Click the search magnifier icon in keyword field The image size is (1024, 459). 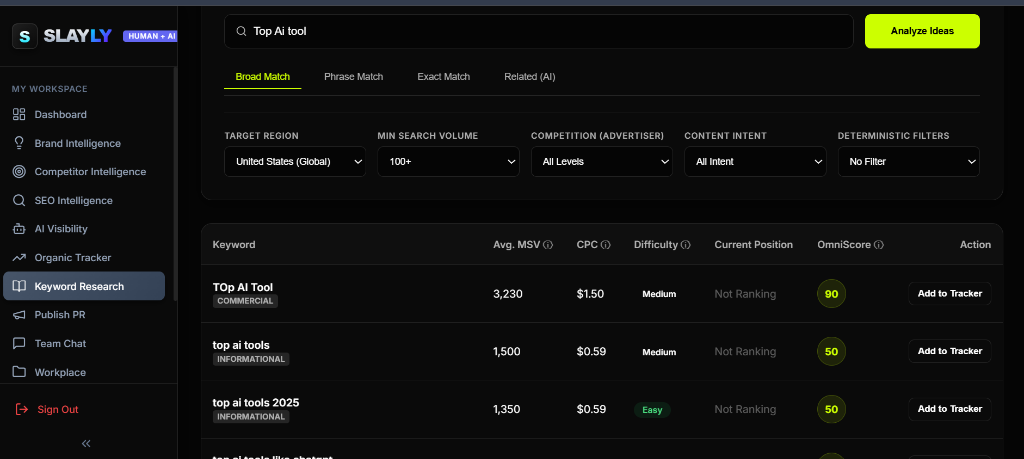[x=241, y=31]
